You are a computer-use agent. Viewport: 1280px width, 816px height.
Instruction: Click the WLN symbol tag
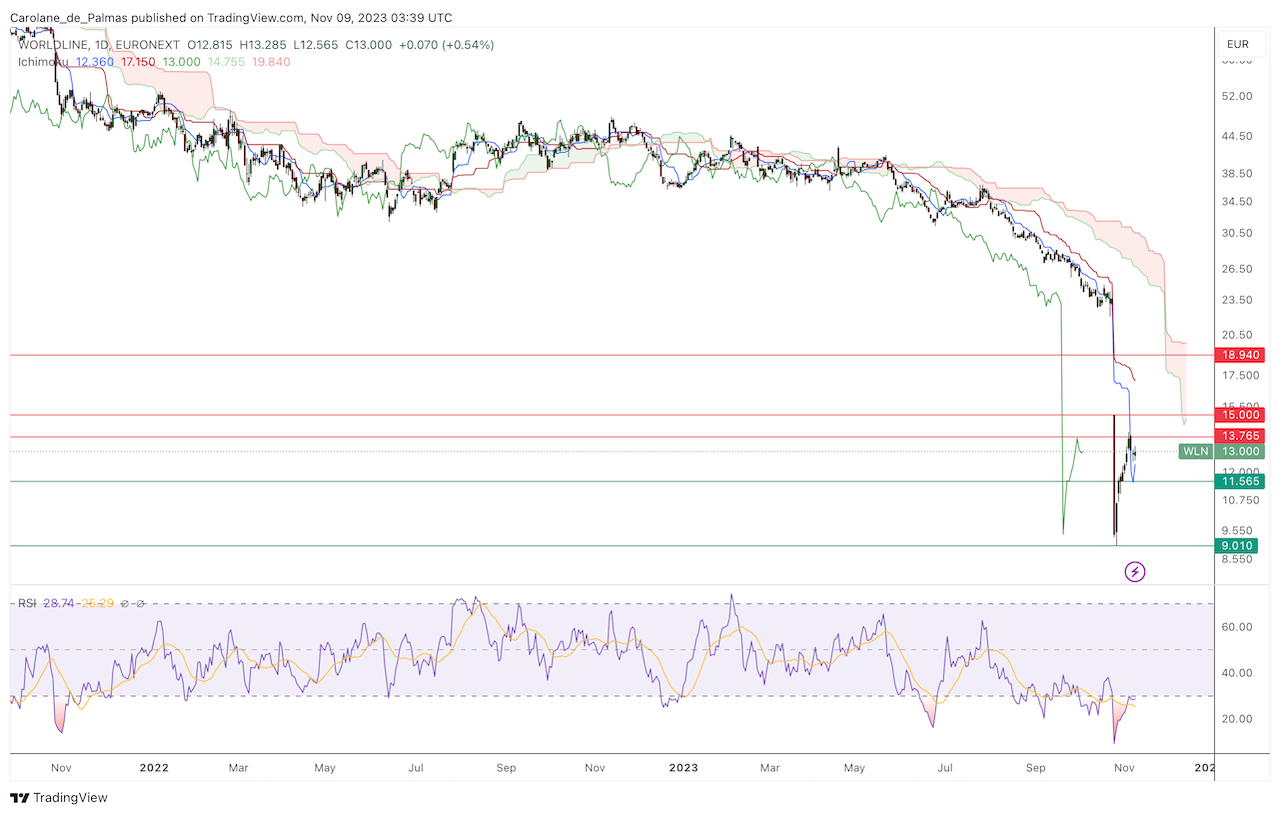coord(1195,451)
